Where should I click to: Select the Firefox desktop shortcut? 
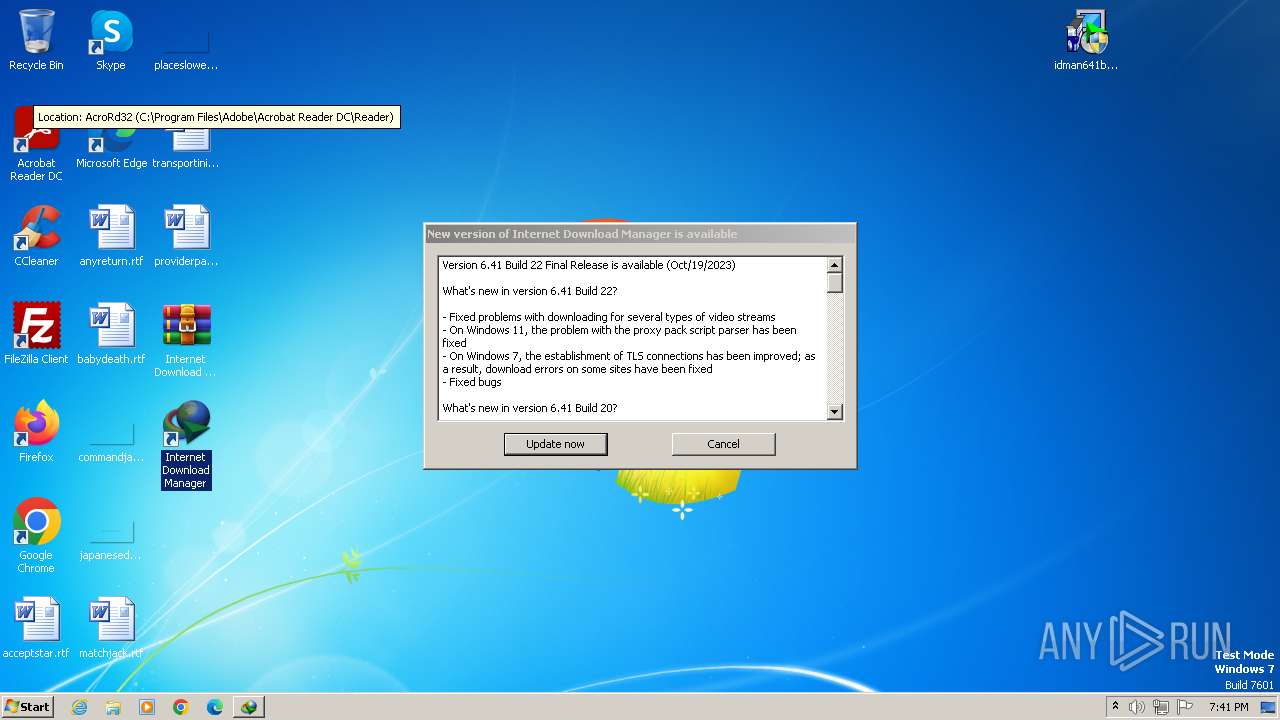click(x=36, y=432)
